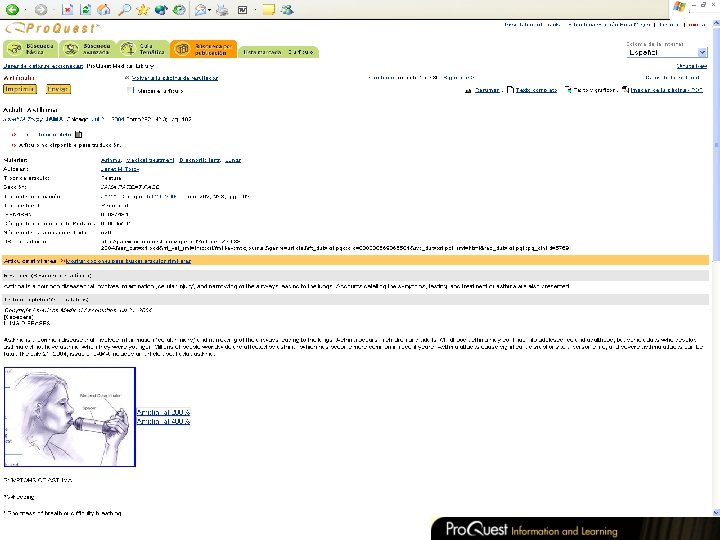
Task: Click the Imprimir button
Action: tap(20, 89)
